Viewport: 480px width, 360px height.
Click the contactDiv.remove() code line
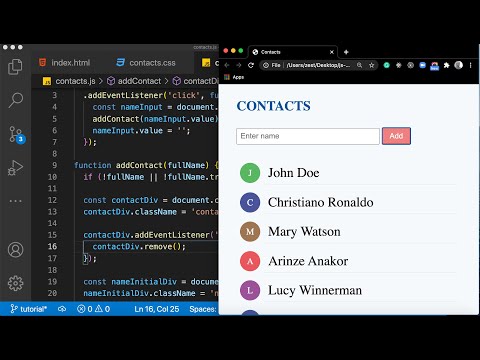coord(139,247)
